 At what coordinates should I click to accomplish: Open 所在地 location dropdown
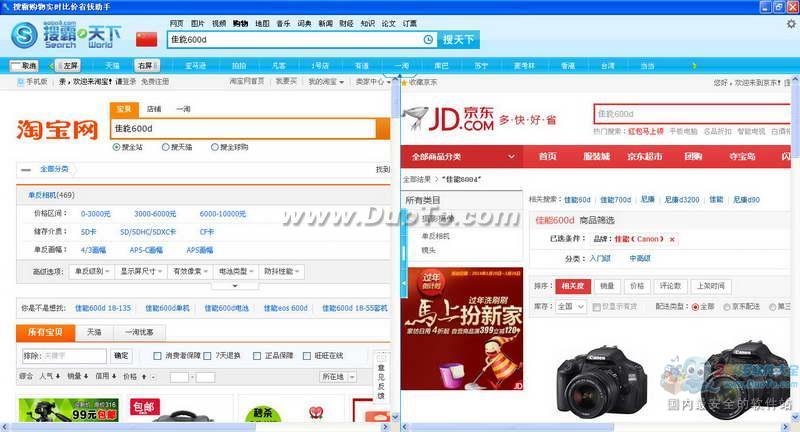click(x=338, y=376)
